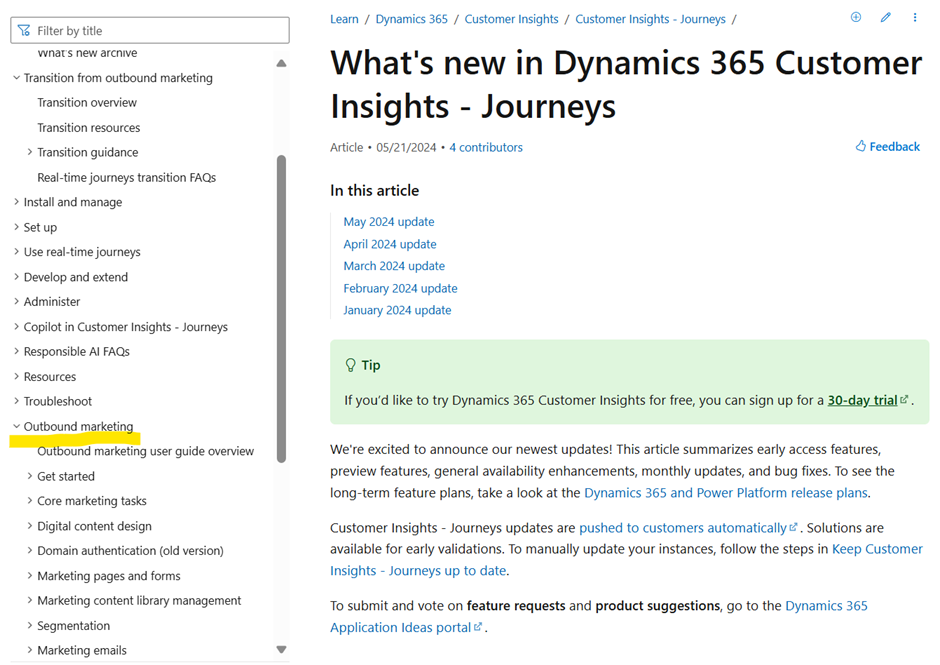Collapse the Outbound marketing section
Image resolution: width=940 pixels, height=665 pixels.
16,426
